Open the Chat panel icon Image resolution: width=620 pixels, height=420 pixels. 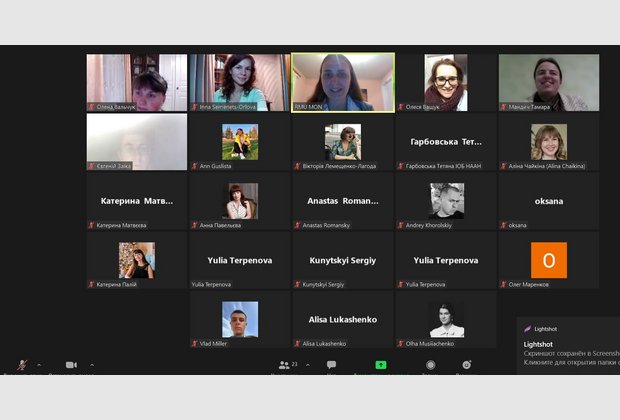[332, 366]
